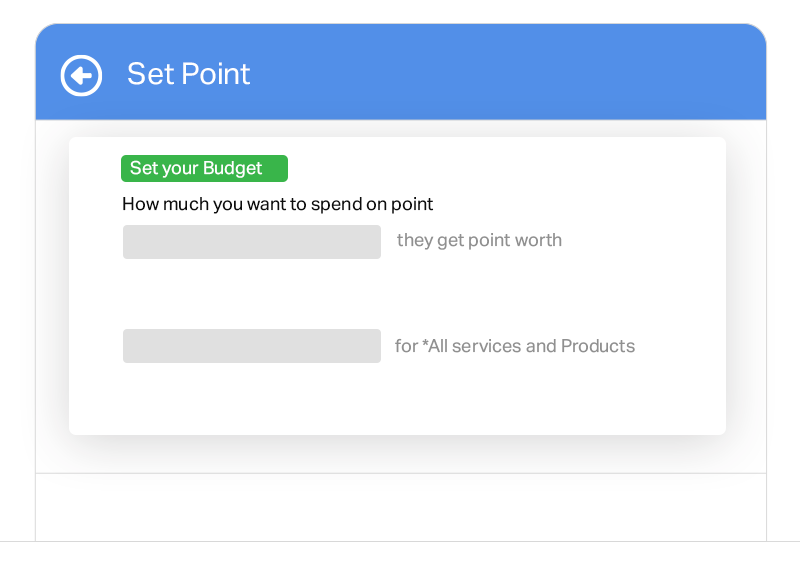This screenshot has height=574, width=800.
Task: Activate the spend amount text box
Action: coord(252,242)
